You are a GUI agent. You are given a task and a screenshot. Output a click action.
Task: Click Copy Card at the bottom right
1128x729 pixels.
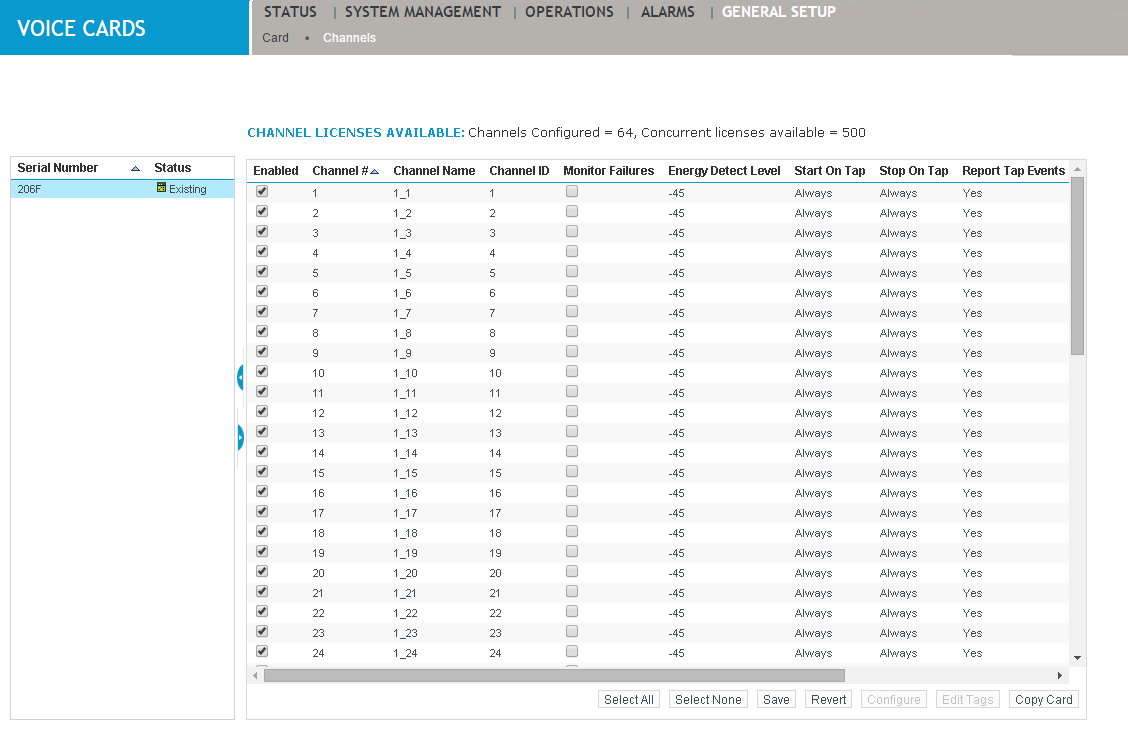point(1043,699)
